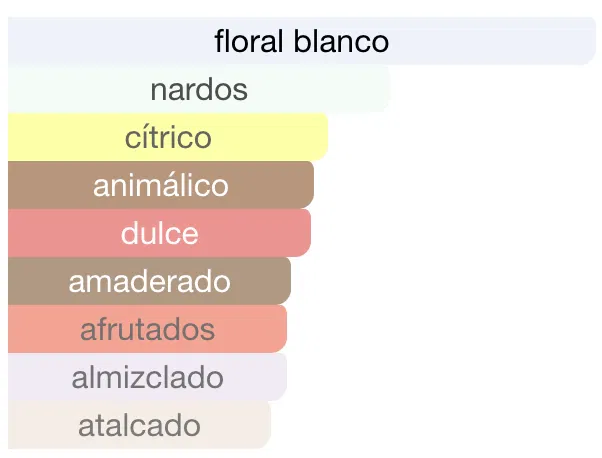The width and height of the screenshot is (602, 458).
Task: Click the 'almizclado' accord label
Action: coord(147,377)
